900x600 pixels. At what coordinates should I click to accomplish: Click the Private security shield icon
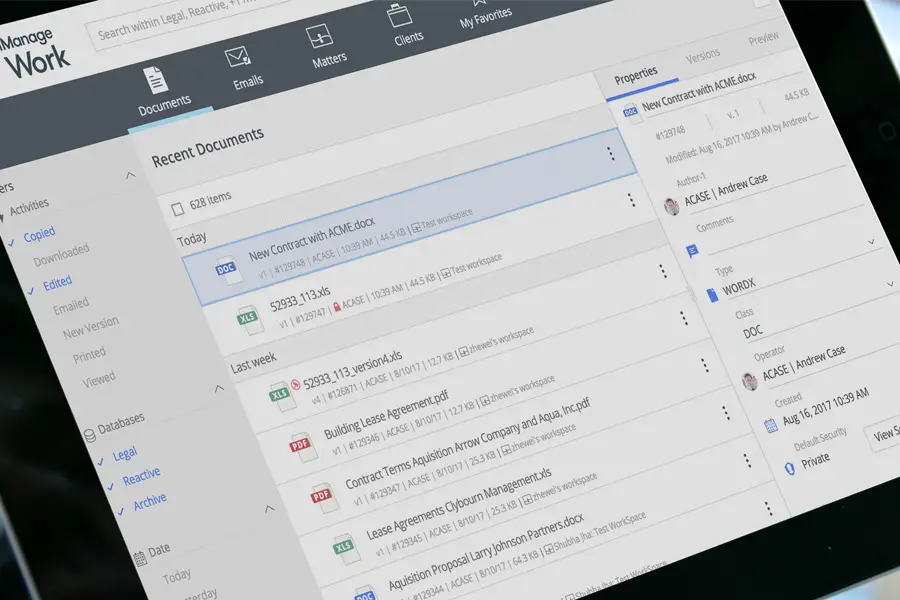[790, 469]
